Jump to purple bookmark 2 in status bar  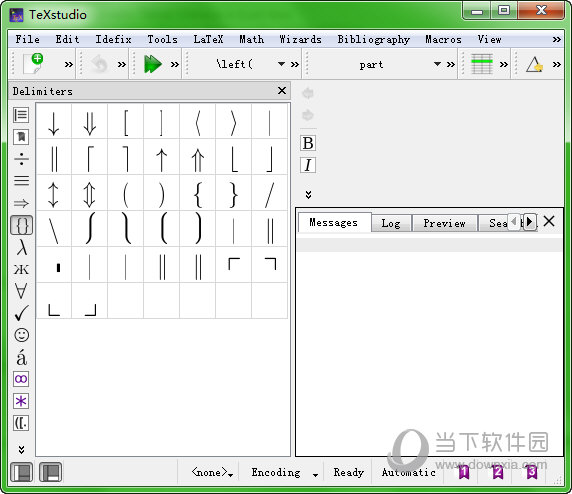click(x=498, y=472)
